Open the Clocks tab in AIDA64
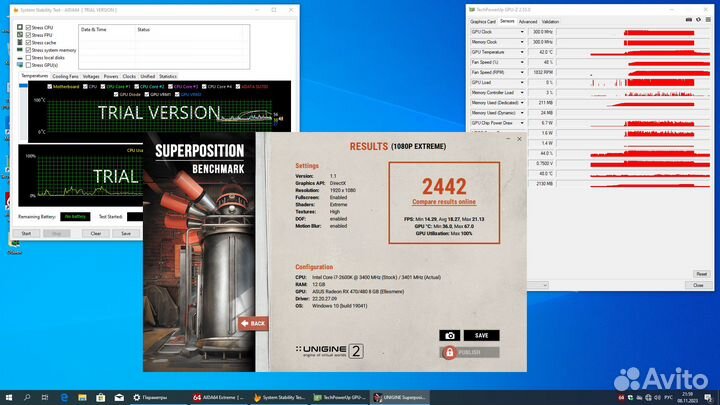 coord(129,77)
